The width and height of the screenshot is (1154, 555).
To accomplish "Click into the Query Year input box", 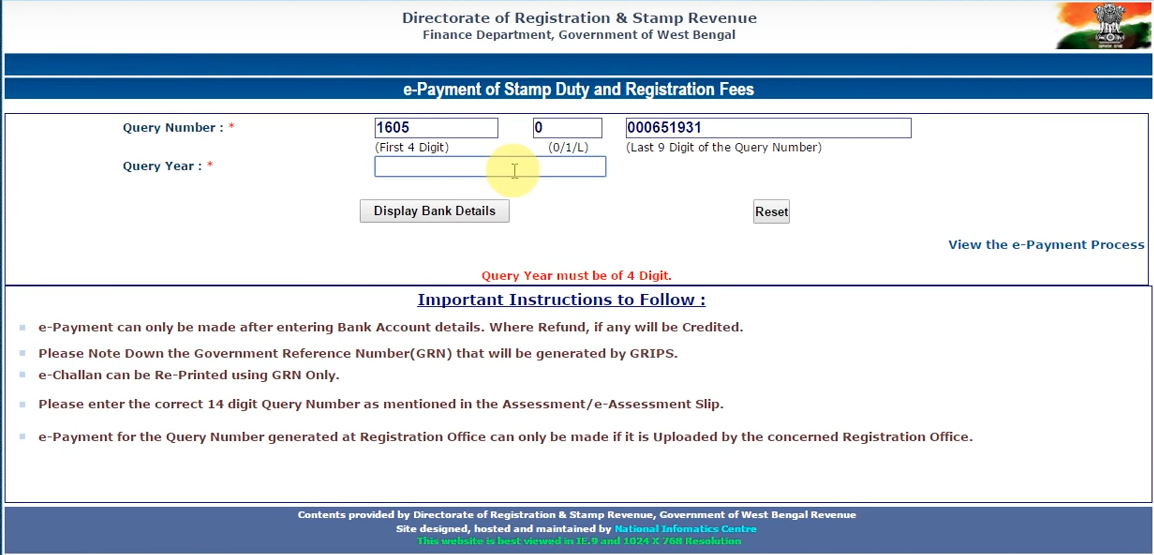I will tap(490, 166).
